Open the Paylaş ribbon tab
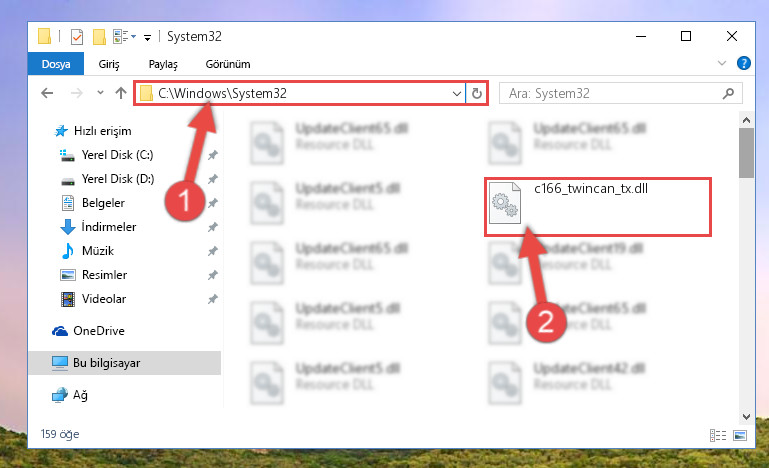The height and width of the screenshot is (468, 769). (163, 64)
